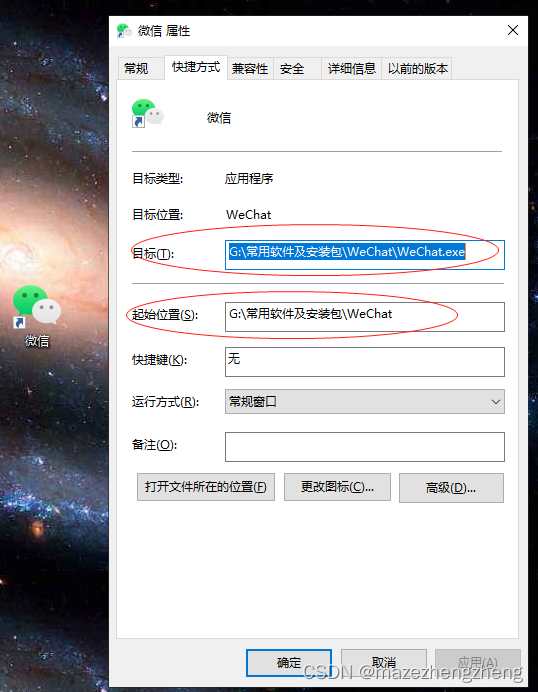Click the 起始位置(S) input field
This screenshot has width=538, height=692.
[x=365, y=316]
